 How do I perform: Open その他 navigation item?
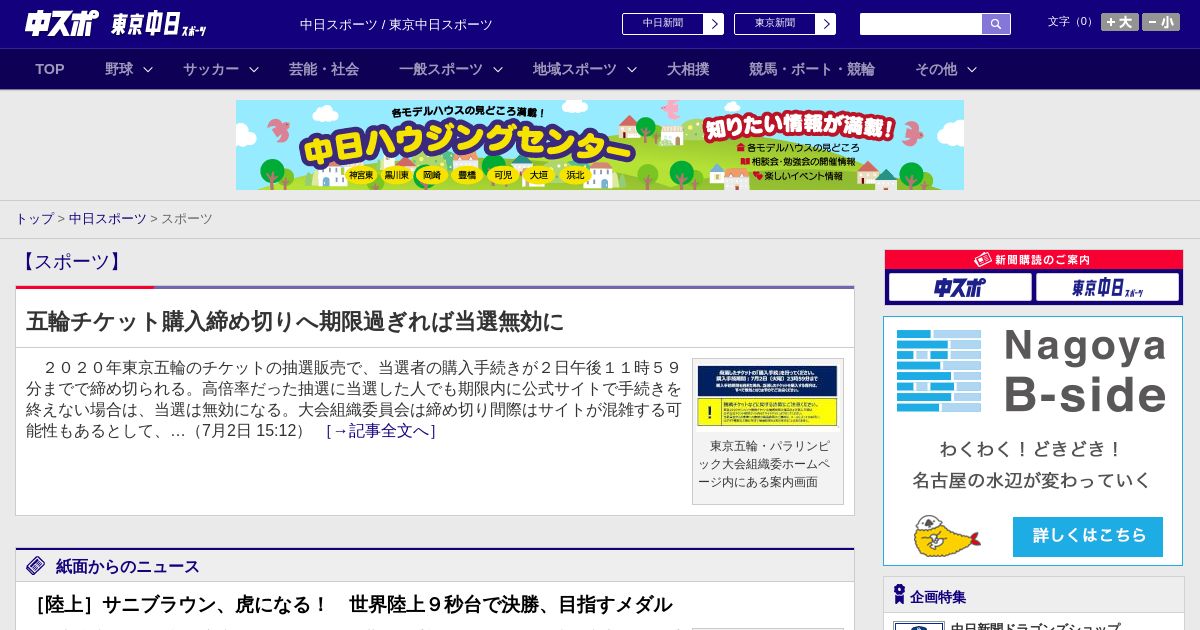tap(936, 69)
